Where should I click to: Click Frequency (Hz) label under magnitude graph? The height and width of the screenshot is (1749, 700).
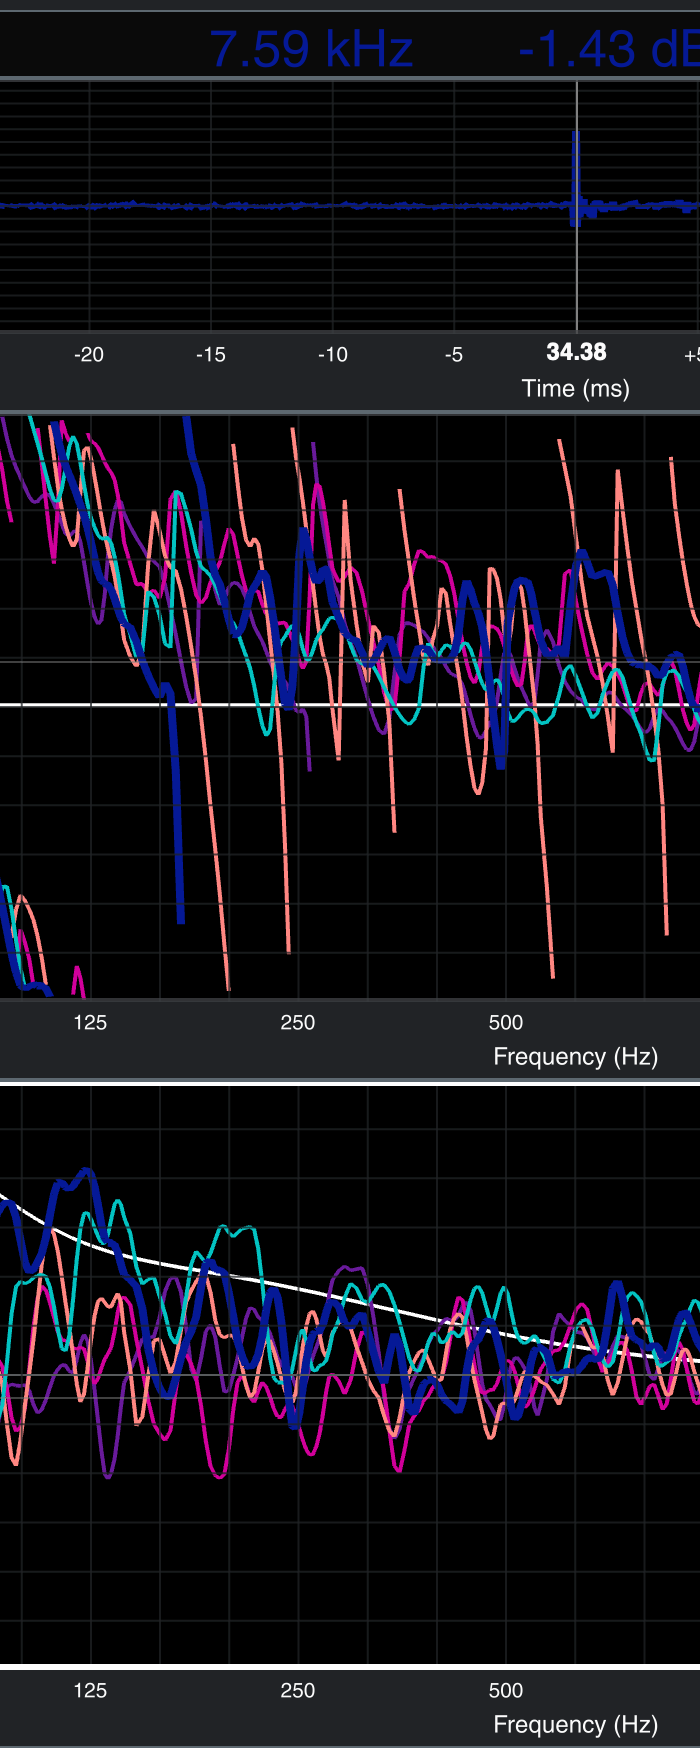[576, 1725]
